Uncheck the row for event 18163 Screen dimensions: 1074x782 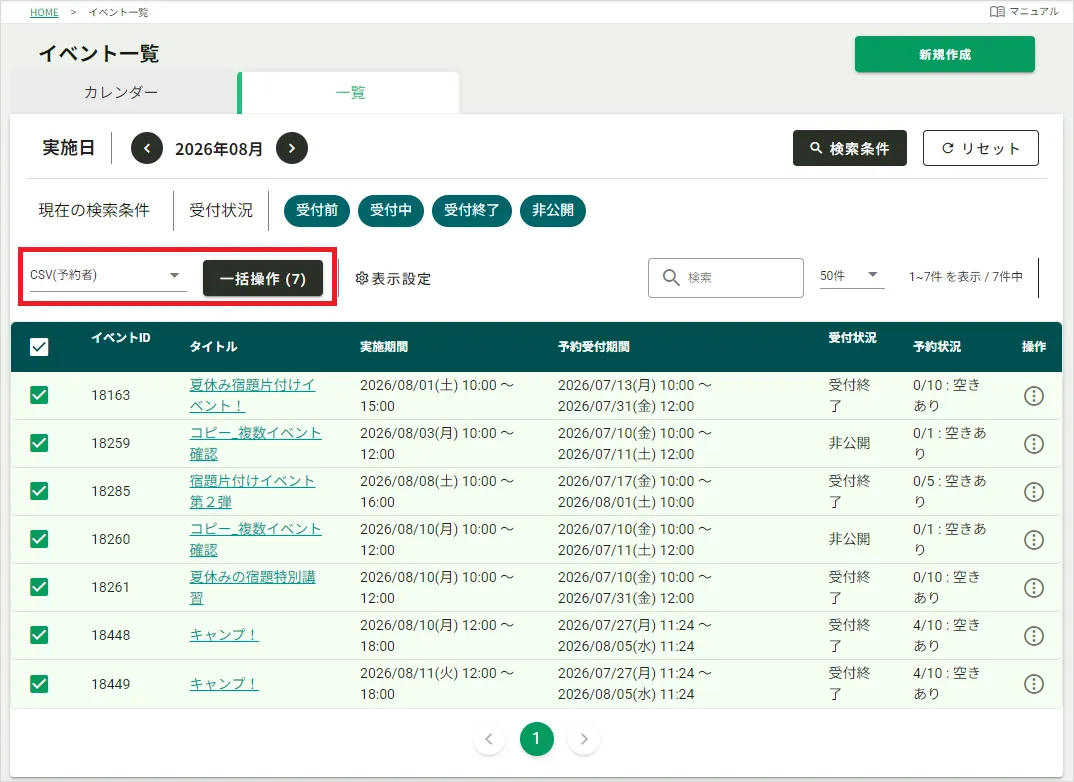[39, 395]
